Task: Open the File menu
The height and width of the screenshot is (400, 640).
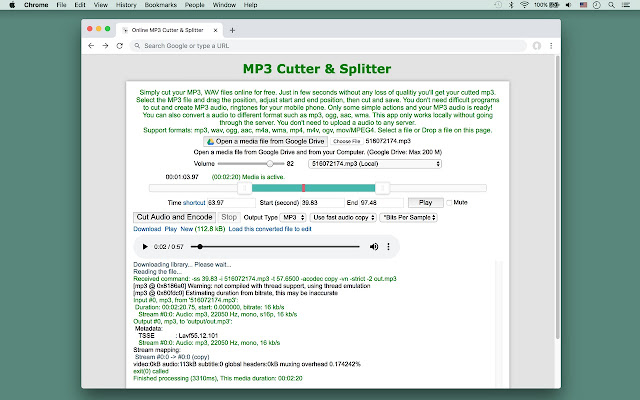Action: [x=61, y=5]
